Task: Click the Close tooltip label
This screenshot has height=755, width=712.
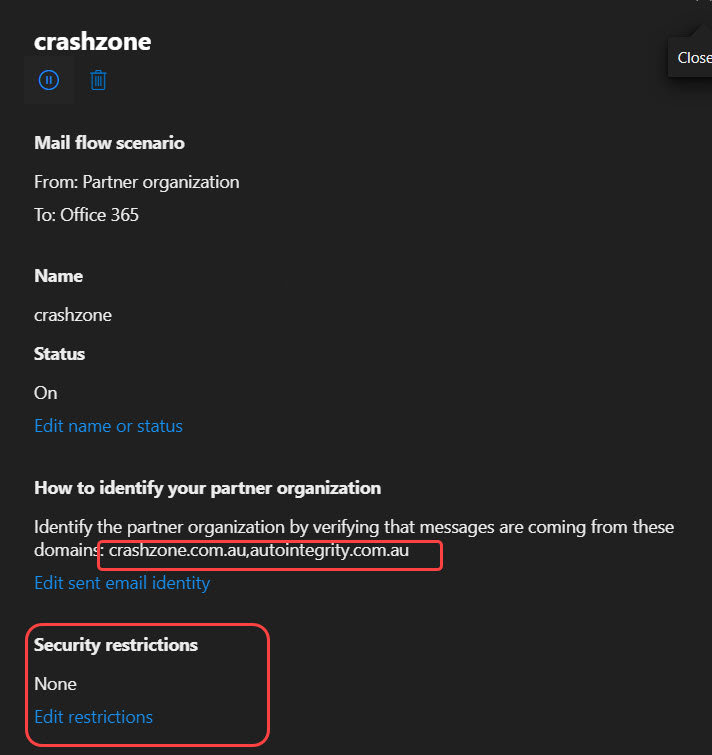Action: point(694,58)
